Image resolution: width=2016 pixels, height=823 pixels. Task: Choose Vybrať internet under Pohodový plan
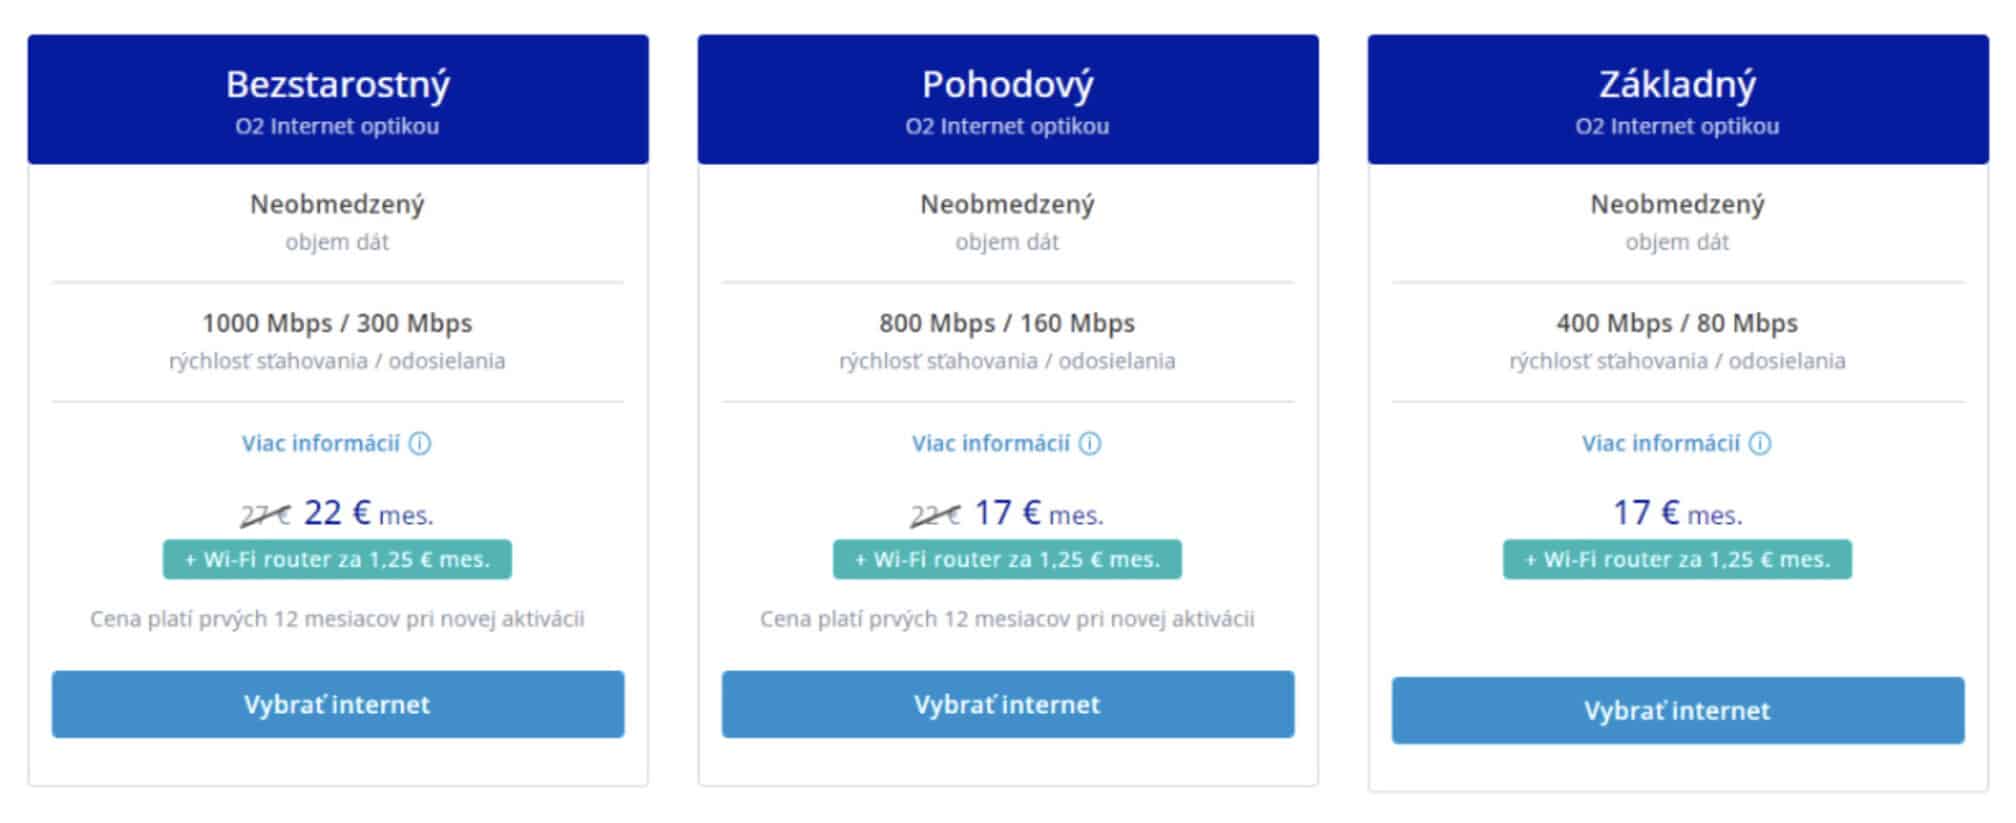[x=1008, y=704]
